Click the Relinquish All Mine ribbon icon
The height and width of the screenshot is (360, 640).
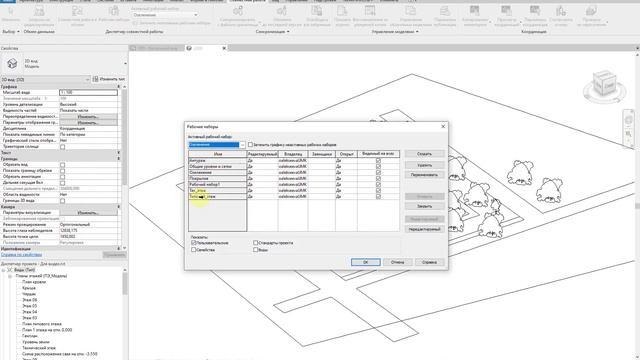point(317,11)
